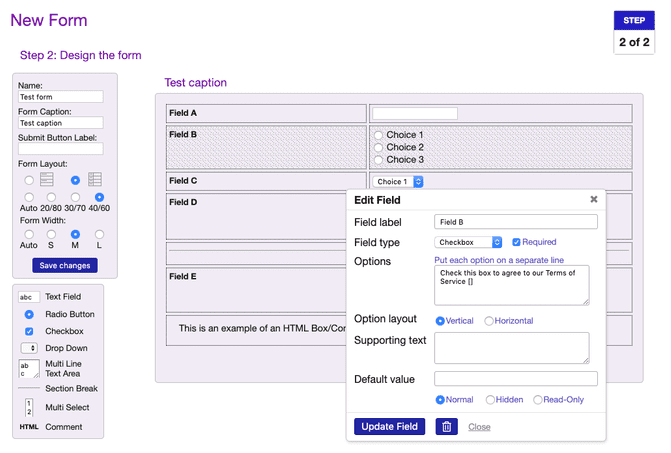Select the Field D label cell
671x453 pixels.
coord(256,216)
